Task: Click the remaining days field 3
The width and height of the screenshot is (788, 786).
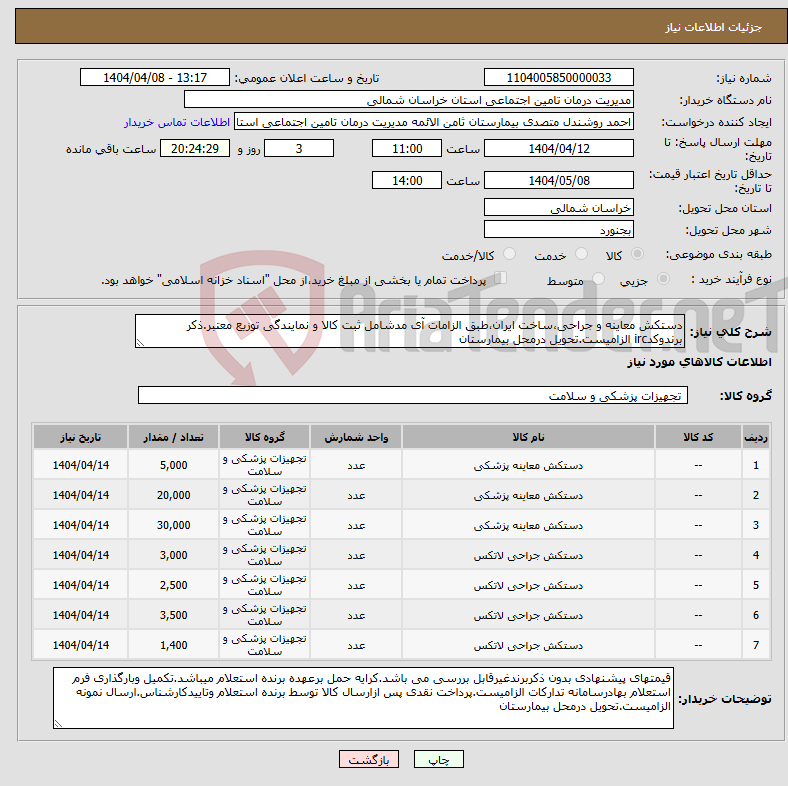Action: [299, 148]
